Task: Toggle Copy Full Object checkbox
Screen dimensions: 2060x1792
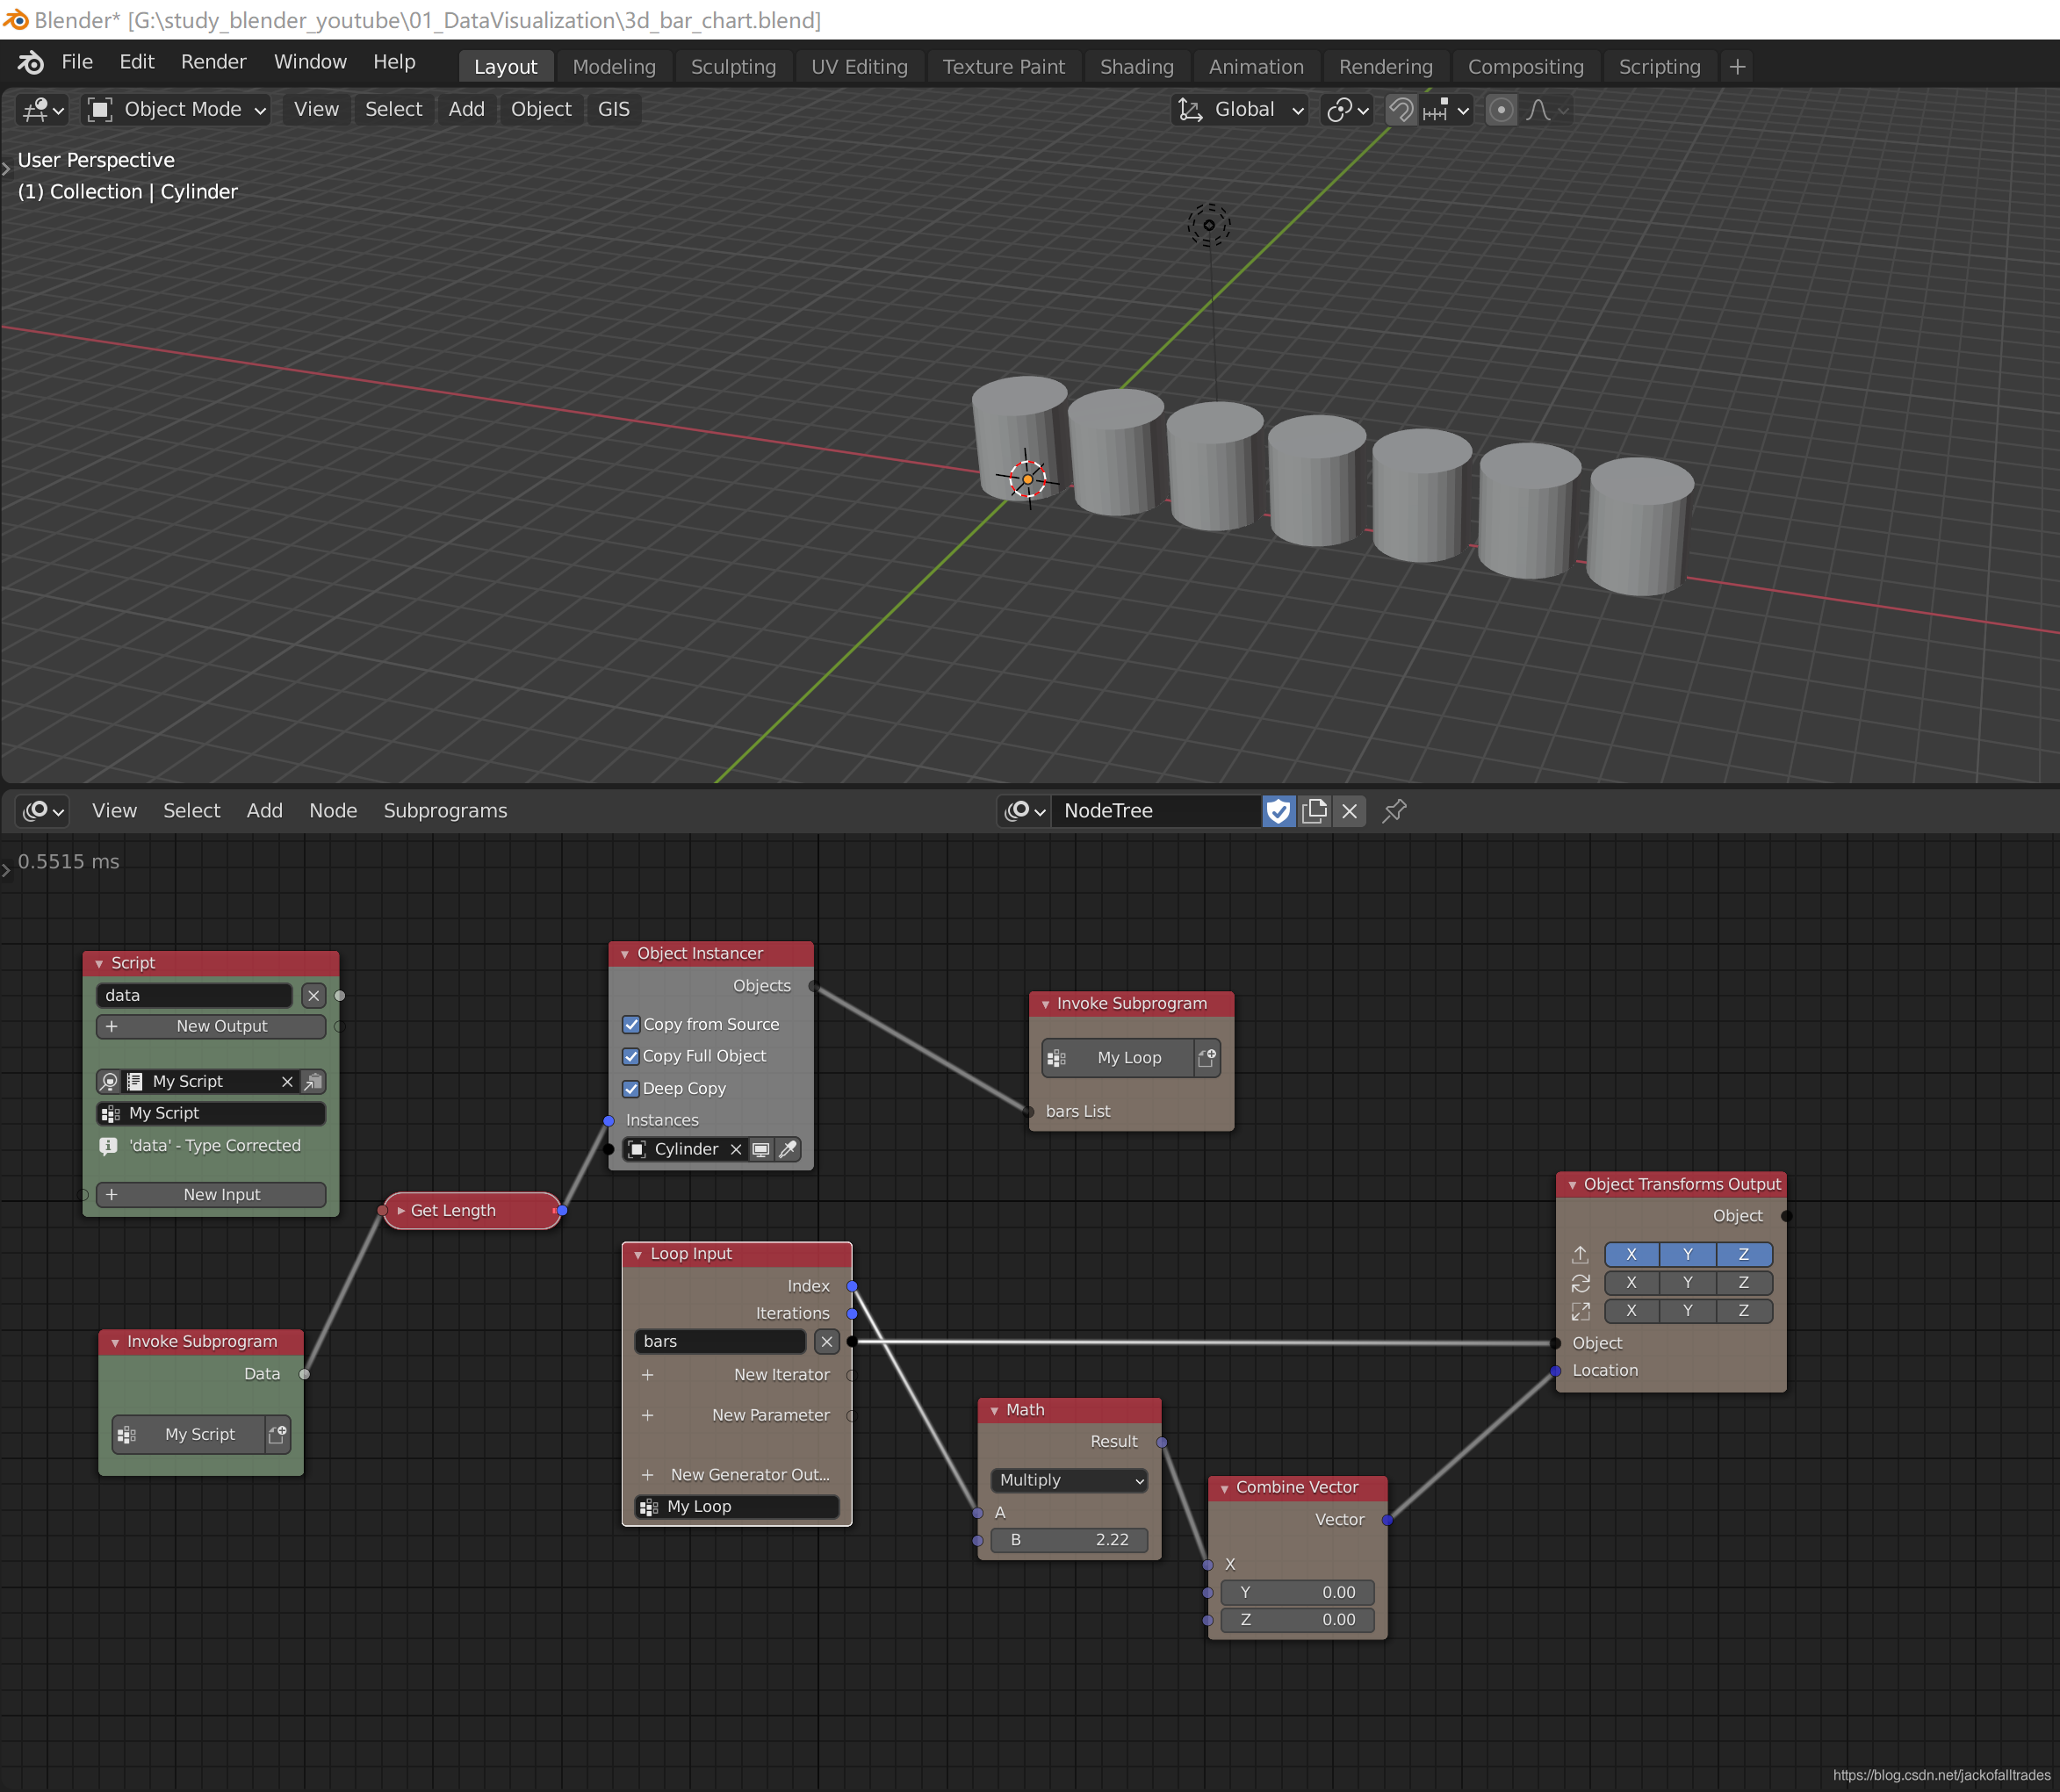Action: tap(631, 1056)
